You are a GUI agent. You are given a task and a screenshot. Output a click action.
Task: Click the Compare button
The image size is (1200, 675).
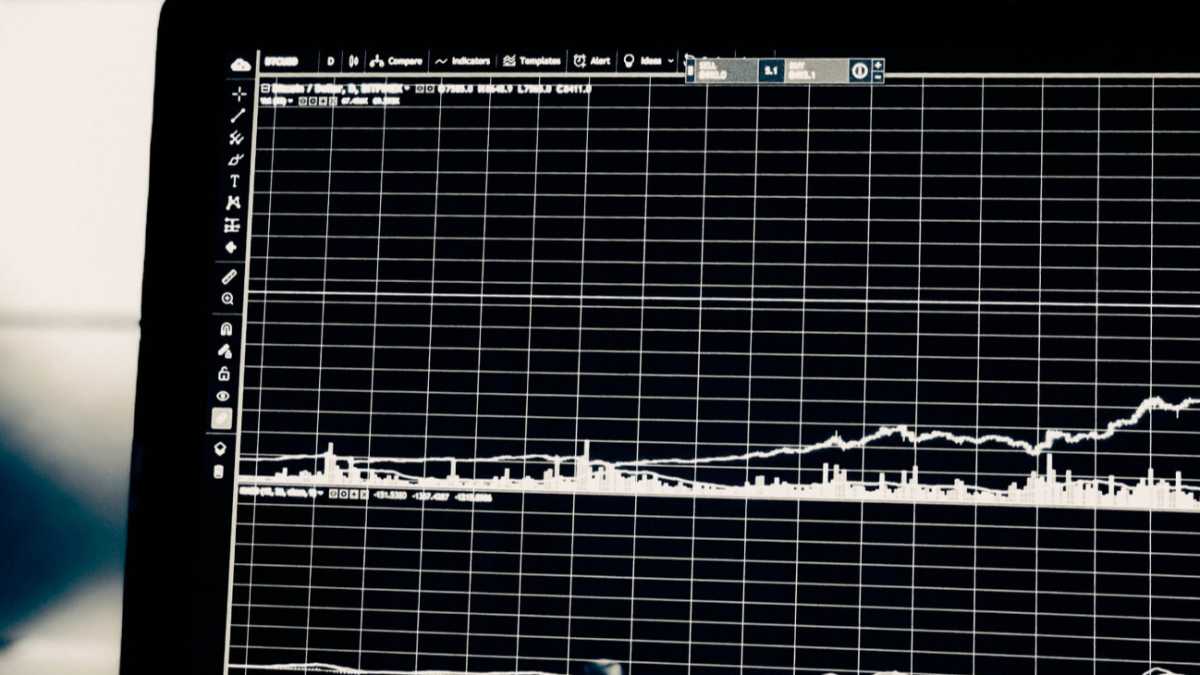pos(396,61)
